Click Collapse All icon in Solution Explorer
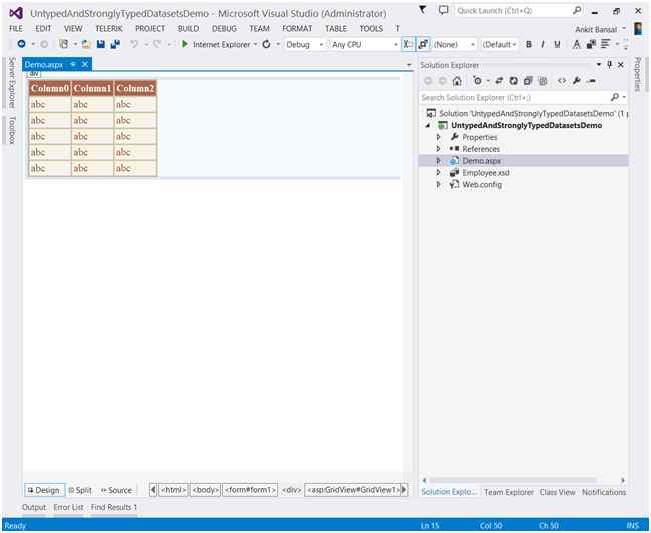This screenshot has height=533, width=651. pos(528,81)
